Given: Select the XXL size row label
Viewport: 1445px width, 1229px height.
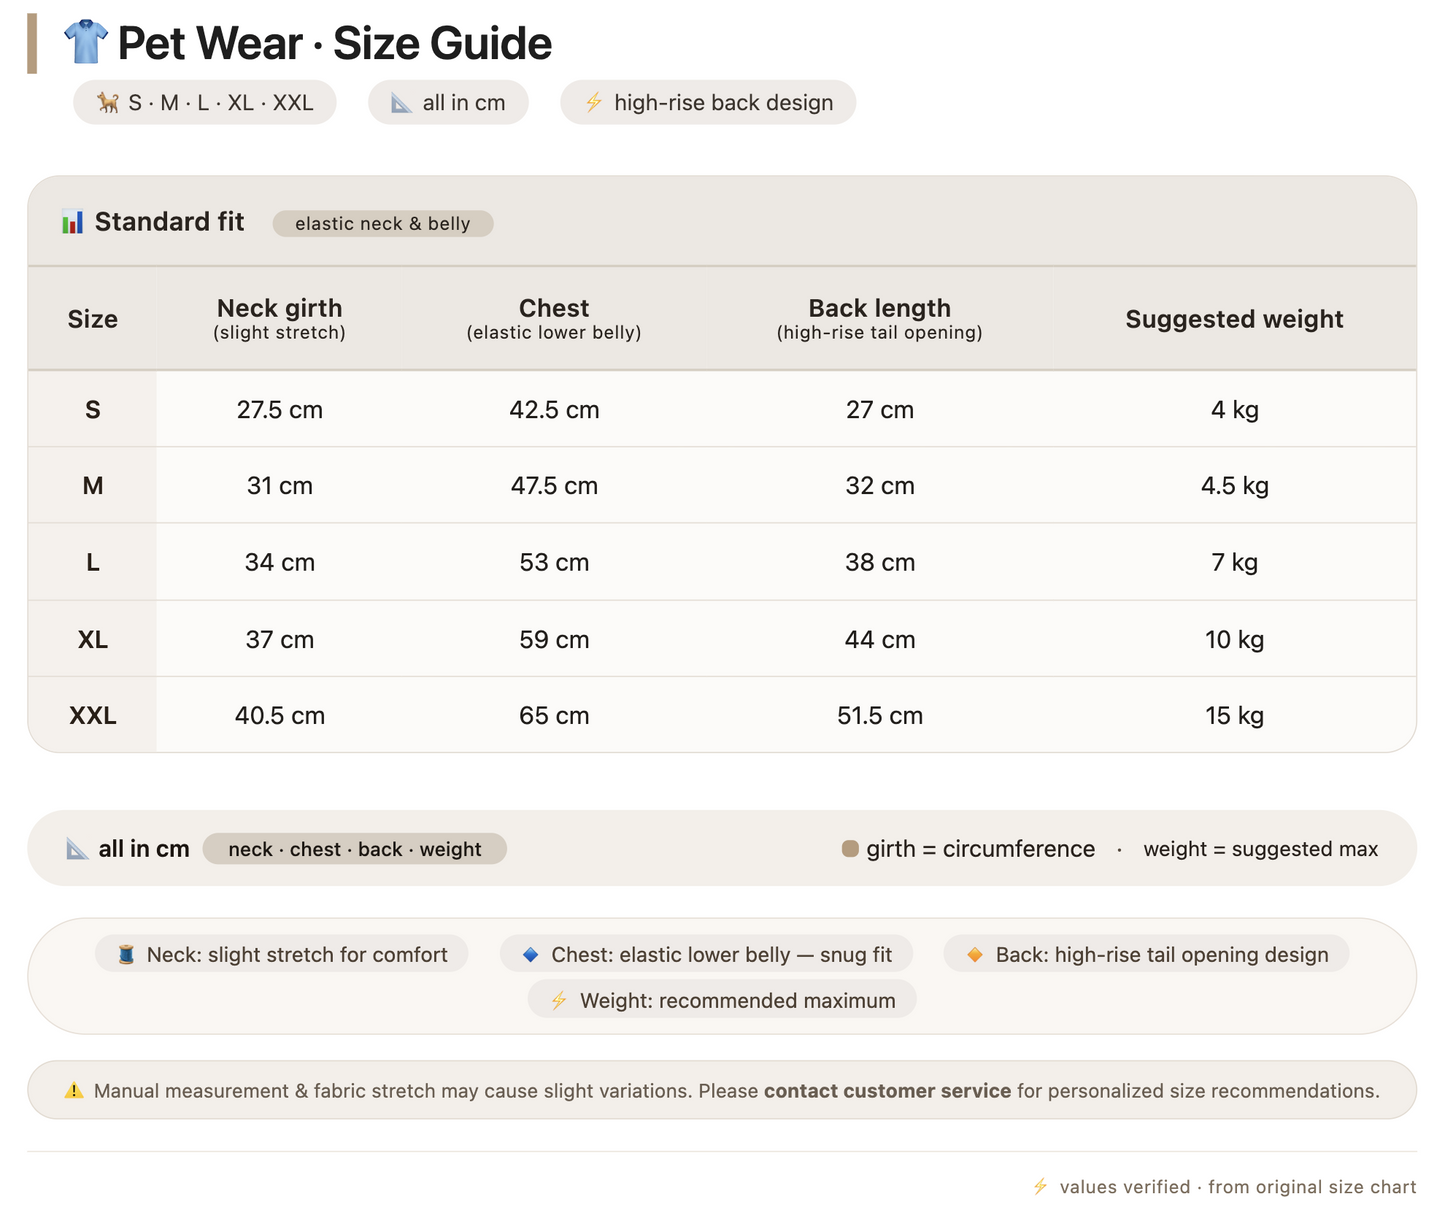Looking at the screenshot, I should click(x=93, y=715).
